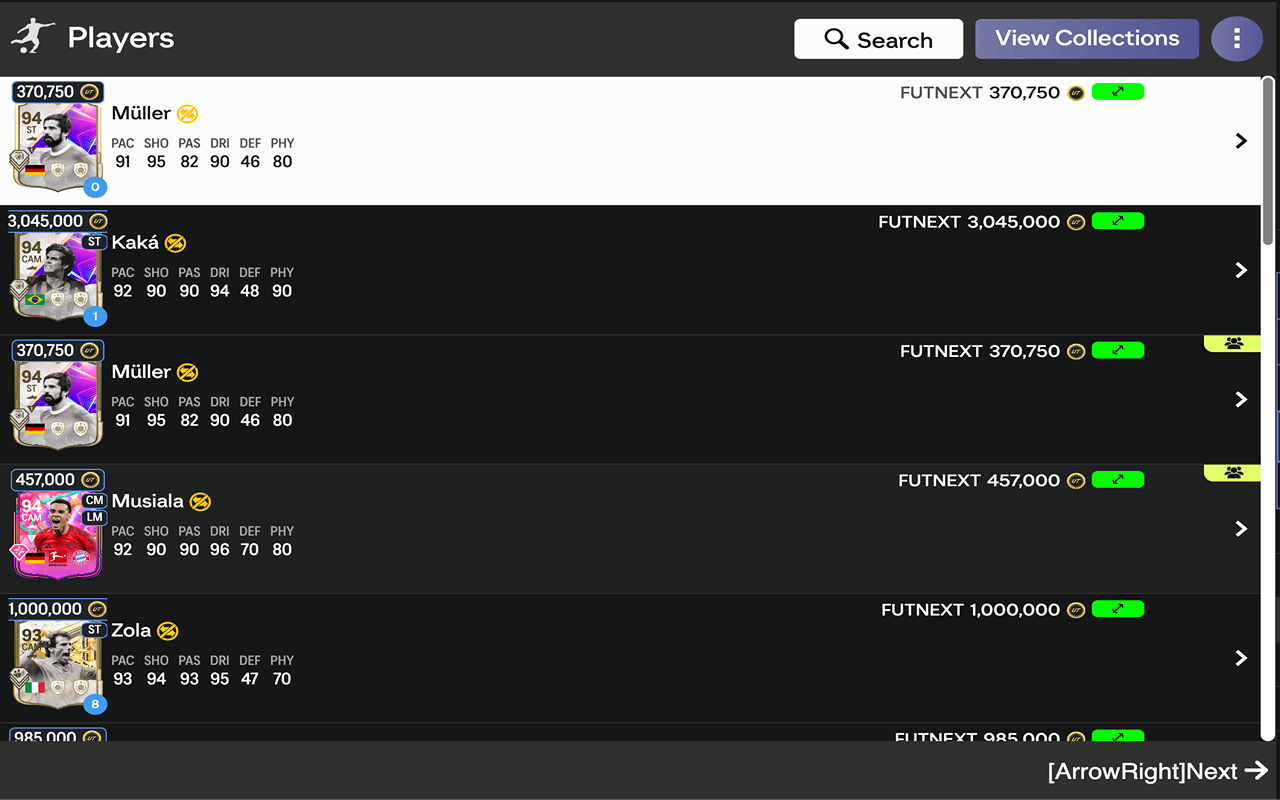Open View Collections

(1086, 39)
